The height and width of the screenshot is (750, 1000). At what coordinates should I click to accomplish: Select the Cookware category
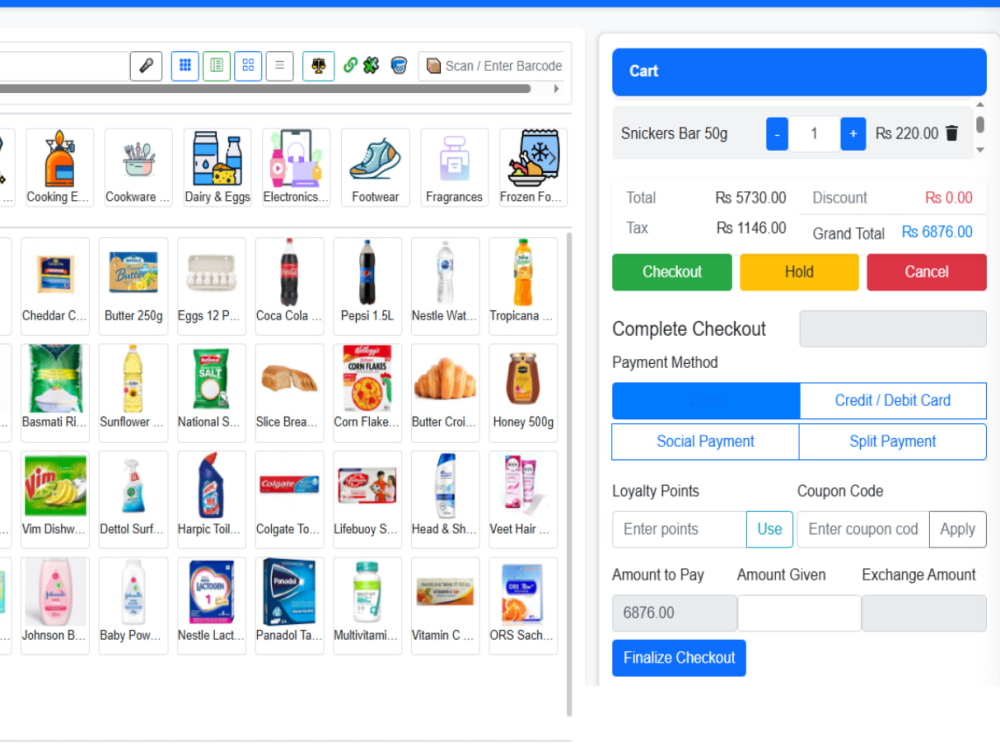pyautogui.click(x=138, y=167)
